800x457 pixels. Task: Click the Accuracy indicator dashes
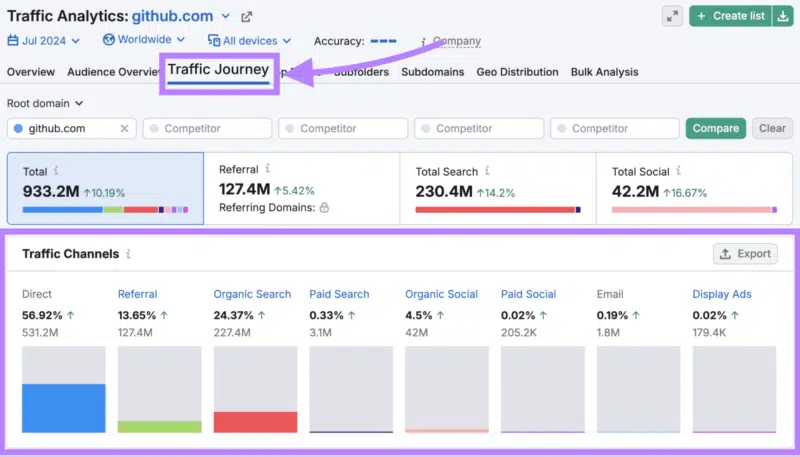click(x=383, y=41)
